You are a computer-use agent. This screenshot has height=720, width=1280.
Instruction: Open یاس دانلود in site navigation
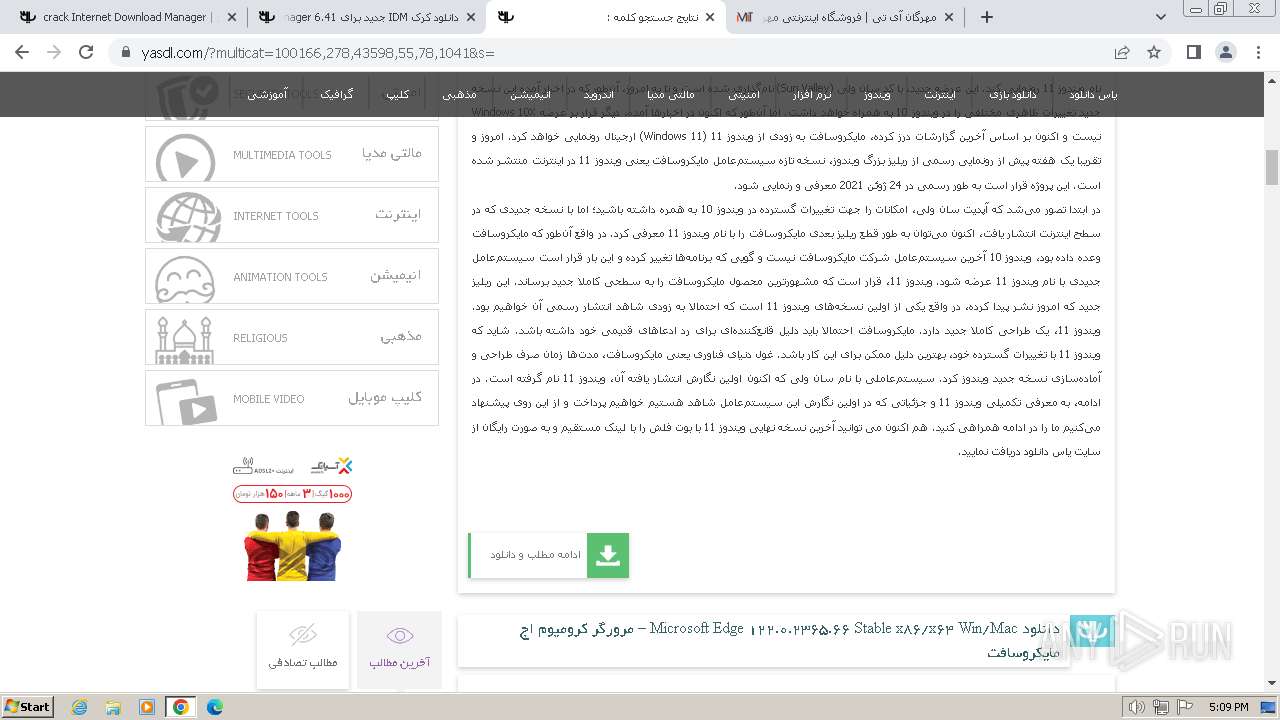(x=1093, y=94)
